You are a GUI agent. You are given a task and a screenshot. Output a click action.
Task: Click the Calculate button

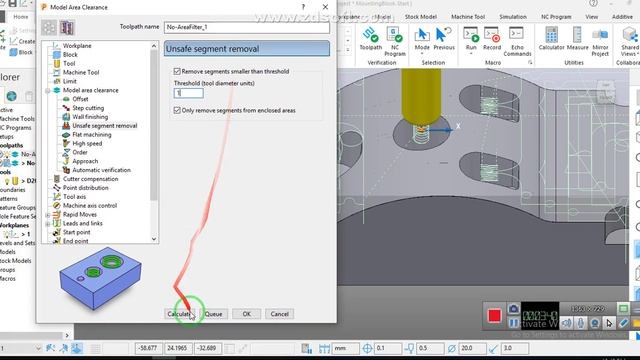[x=180, y=314]
